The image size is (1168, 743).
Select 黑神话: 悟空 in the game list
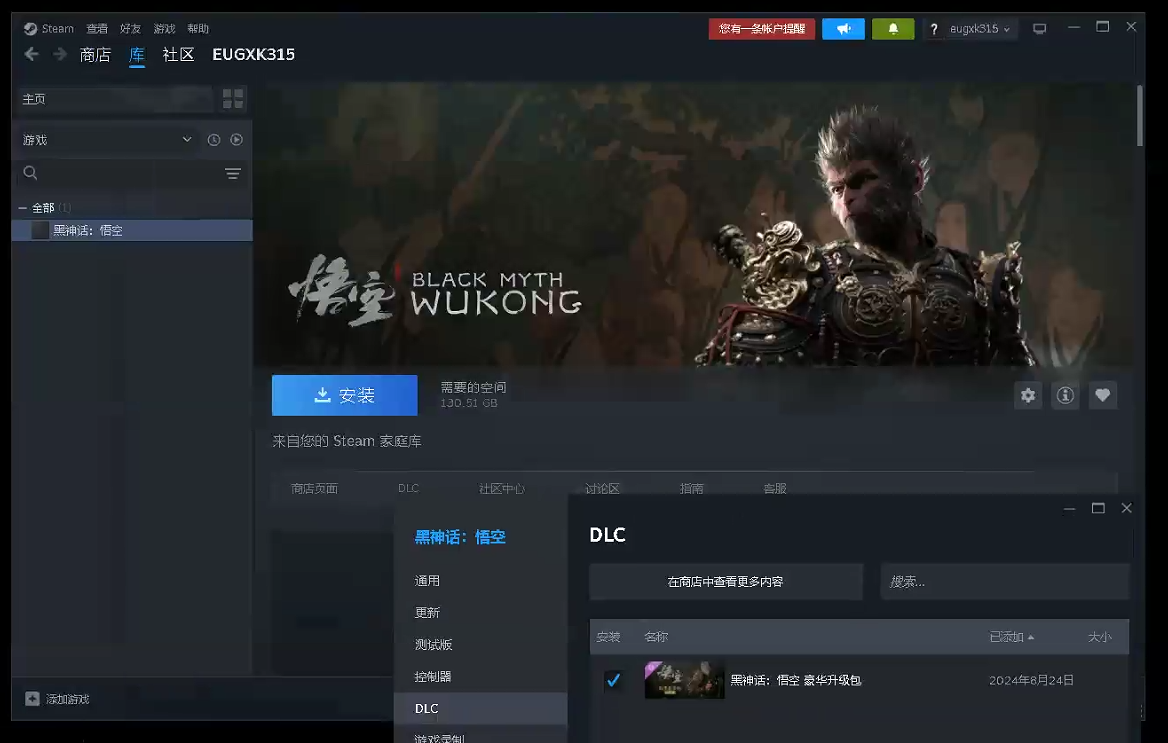click(132, 230)
